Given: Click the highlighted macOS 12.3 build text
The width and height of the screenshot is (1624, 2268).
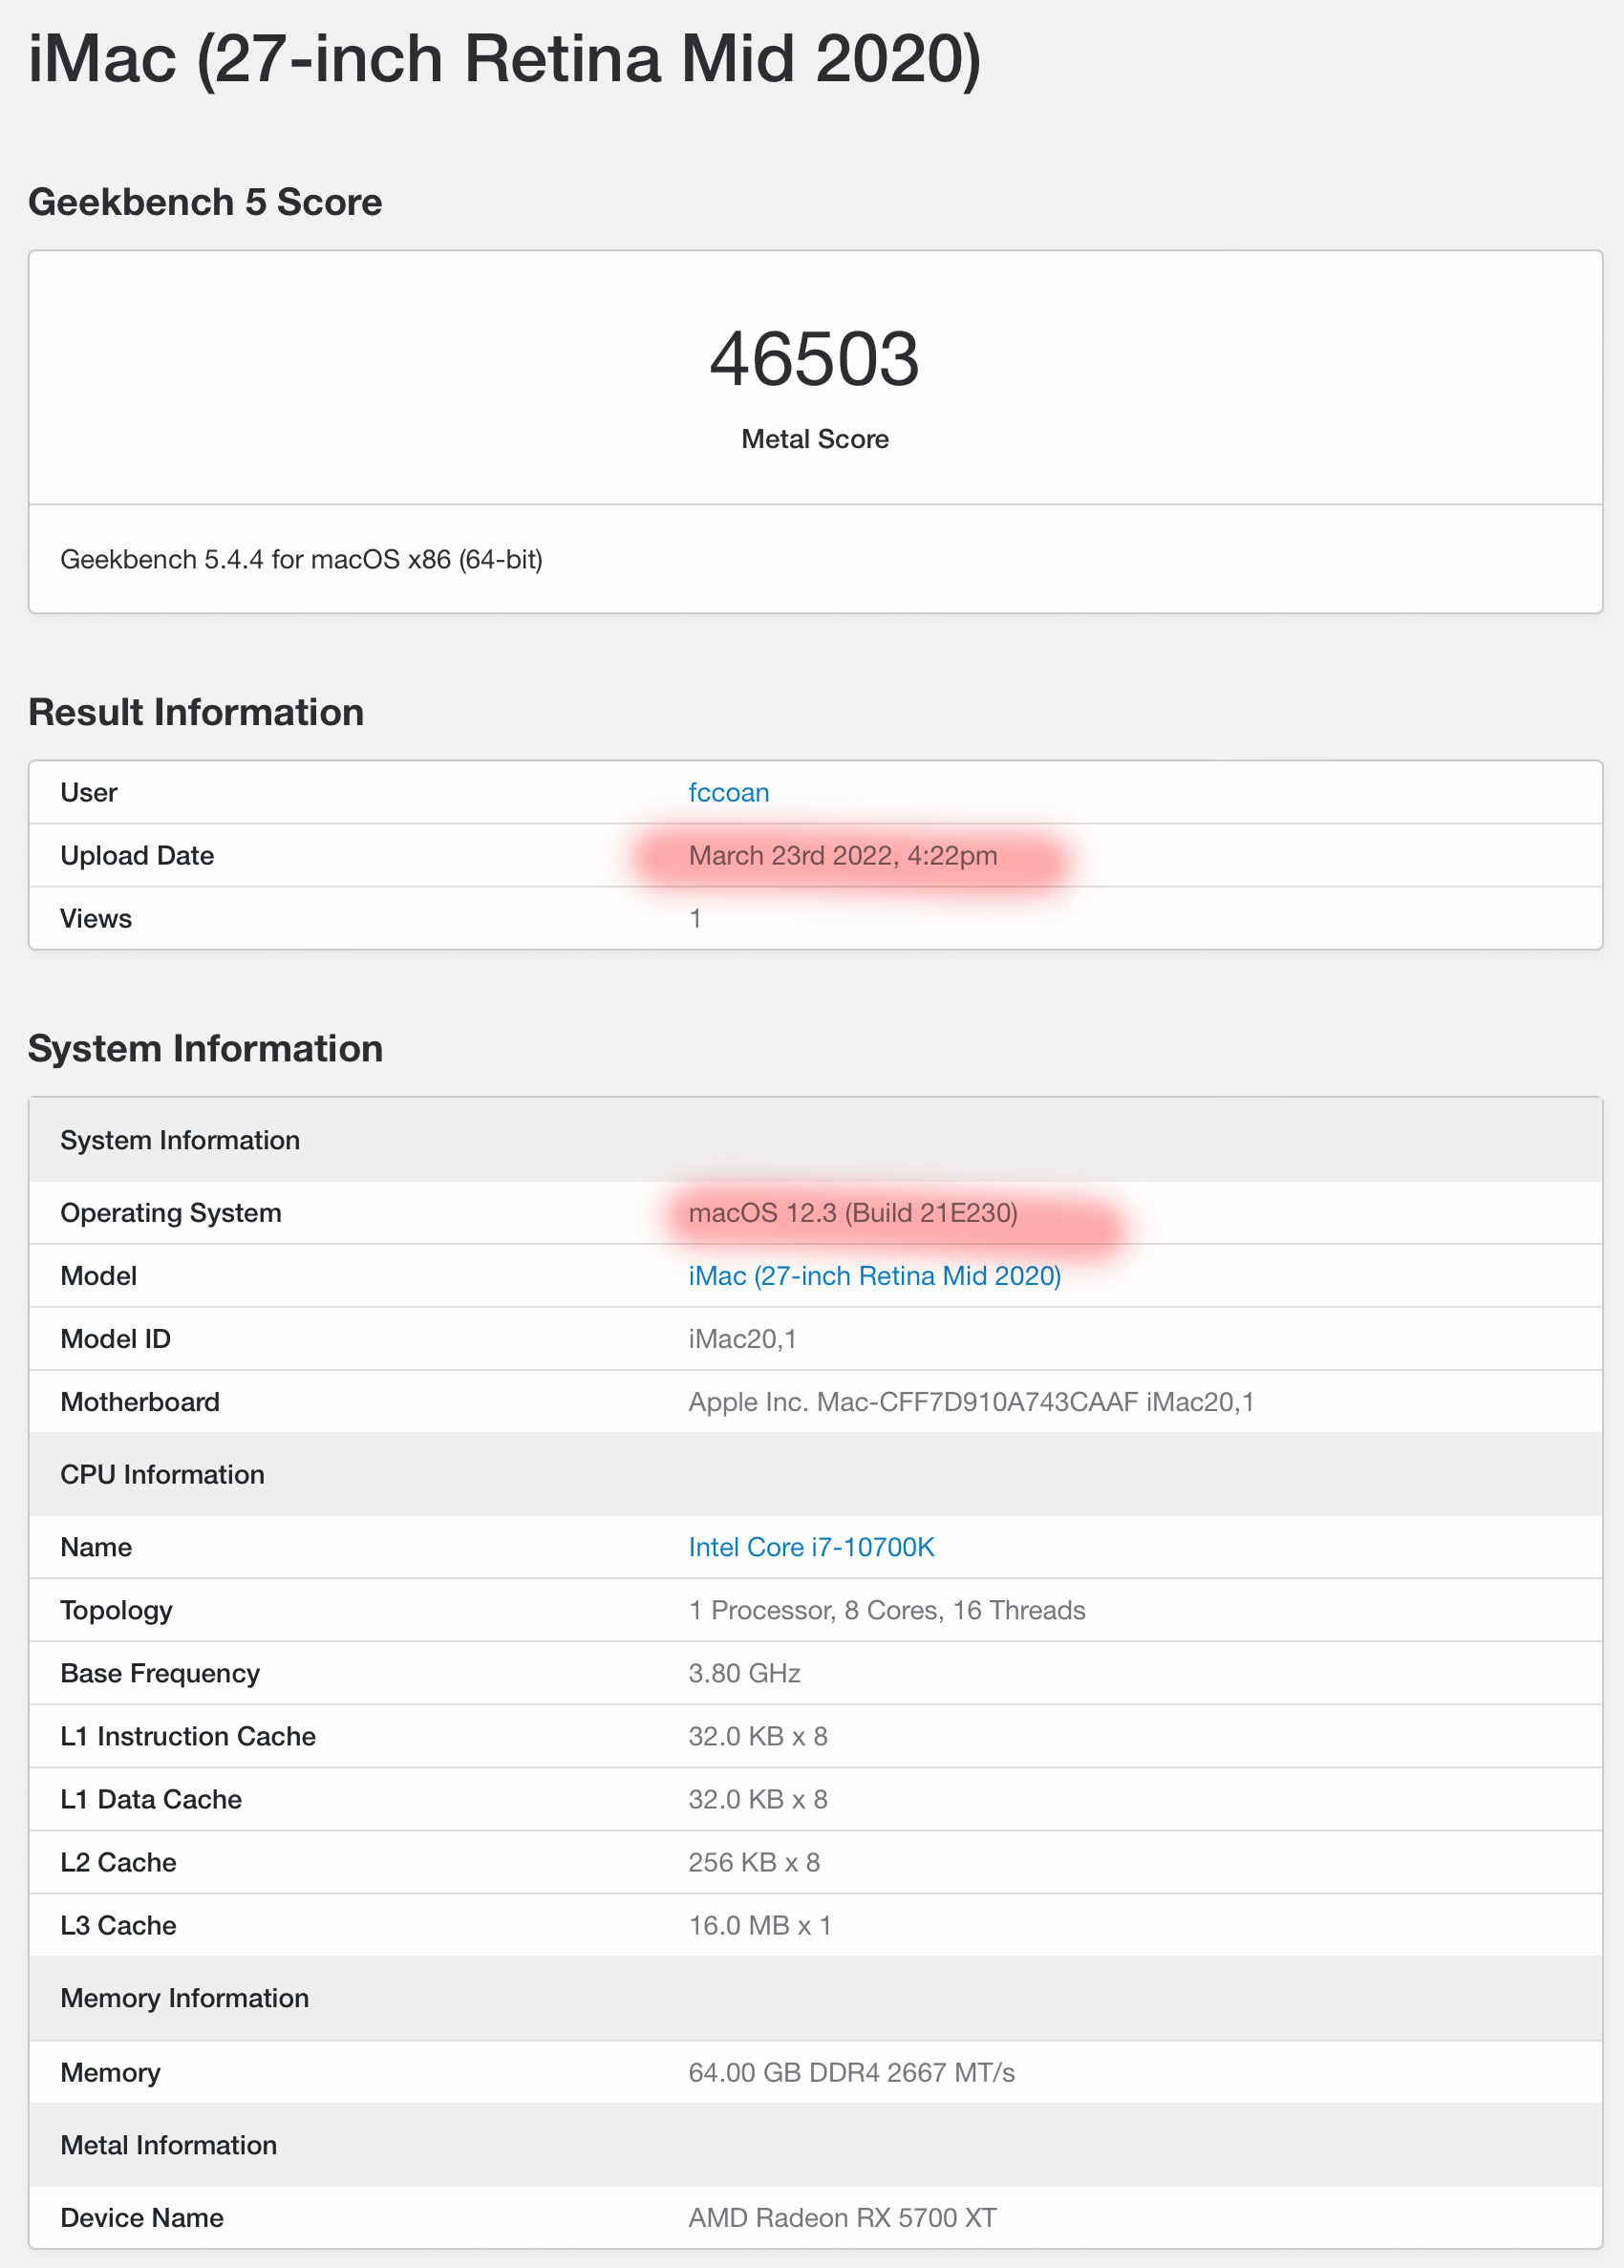Looking at the screenshot, I should coord(852,1213).
